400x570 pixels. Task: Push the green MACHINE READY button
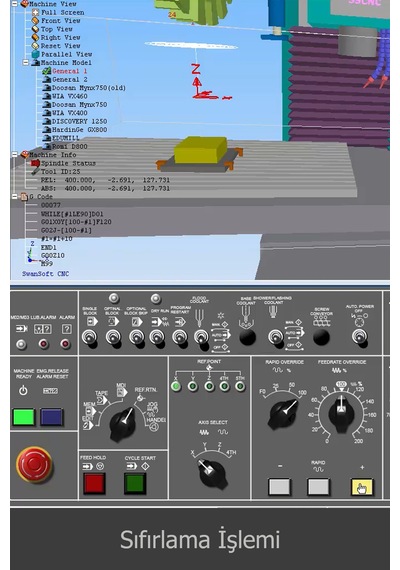[24, 417]
